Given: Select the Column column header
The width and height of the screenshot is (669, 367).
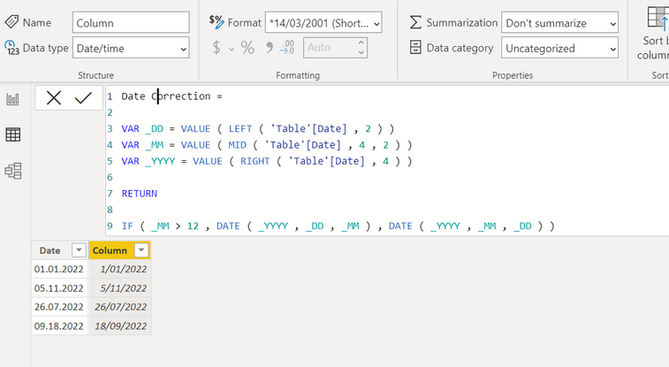Looking at the screenshot, I should tap(110, 250).
